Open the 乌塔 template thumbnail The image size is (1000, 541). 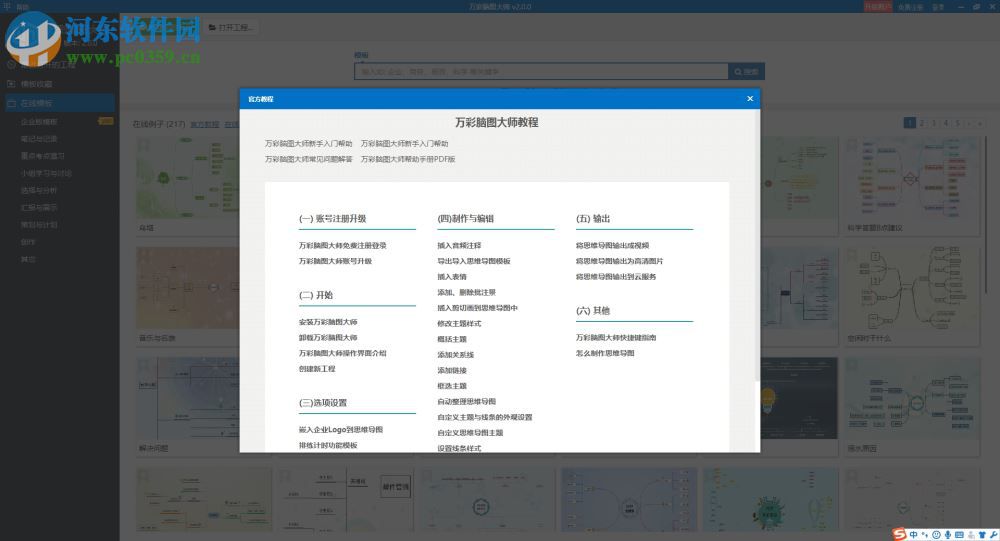tap(188, 178)
